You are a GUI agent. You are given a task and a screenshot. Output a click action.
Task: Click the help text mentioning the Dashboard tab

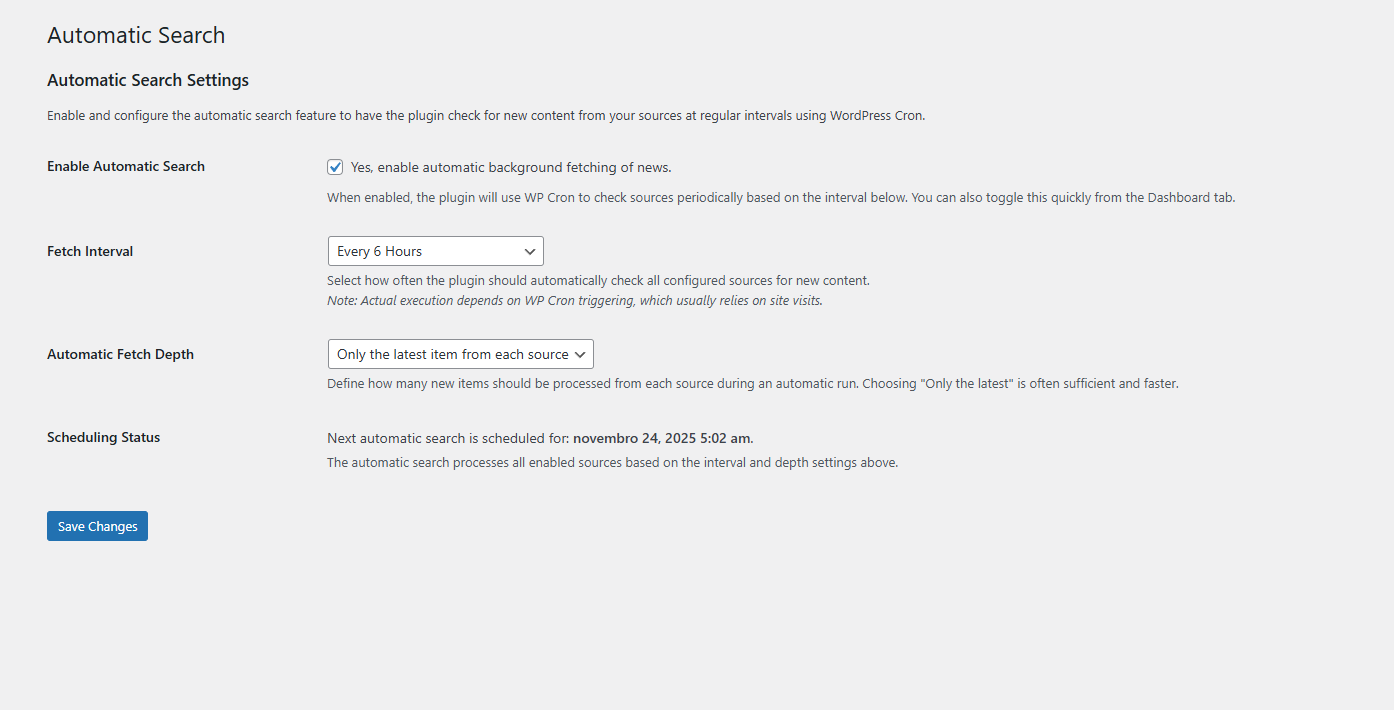781,197
